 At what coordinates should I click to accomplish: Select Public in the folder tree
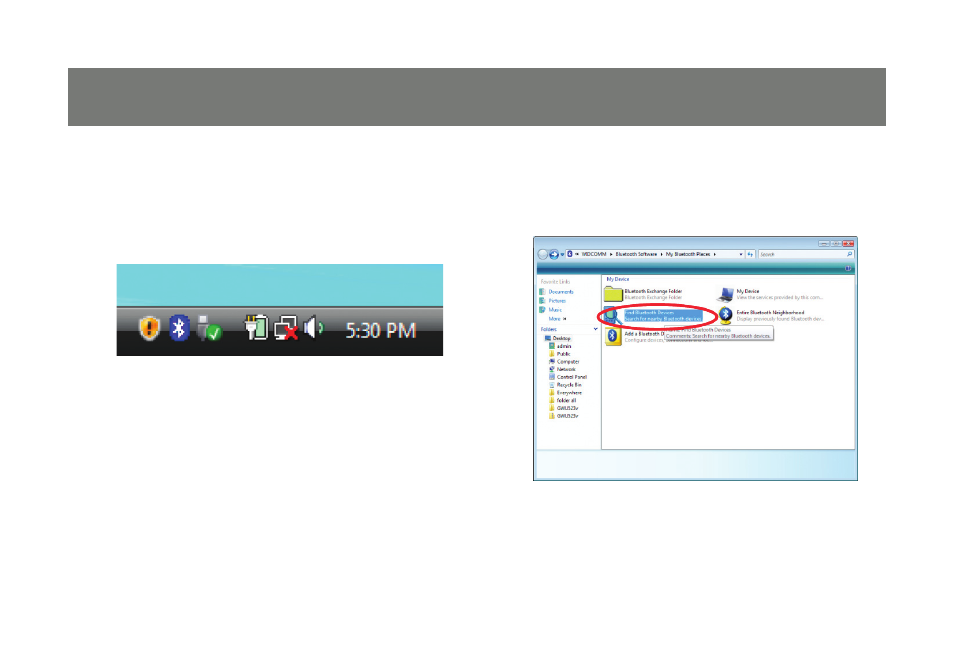[560, 354]
